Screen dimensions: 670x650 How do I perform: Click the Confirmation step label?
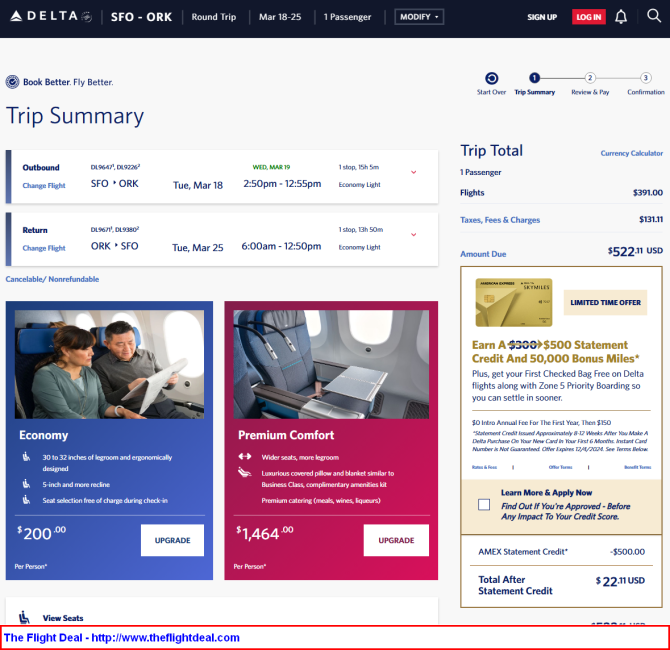tap(646, 92)
